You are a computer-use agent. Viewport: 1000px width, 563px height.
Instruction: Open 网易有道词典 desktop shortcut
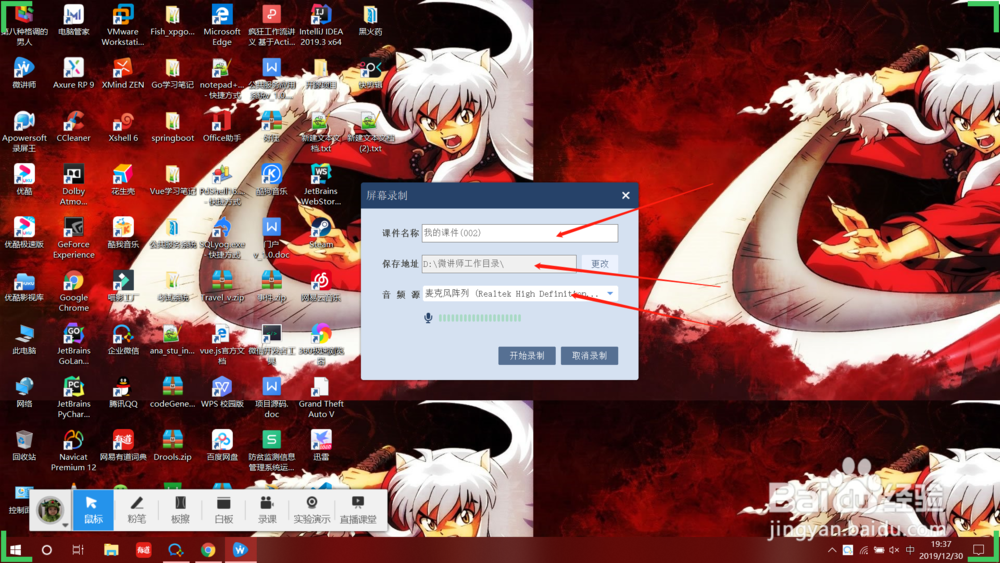click(x=122, y=445)
